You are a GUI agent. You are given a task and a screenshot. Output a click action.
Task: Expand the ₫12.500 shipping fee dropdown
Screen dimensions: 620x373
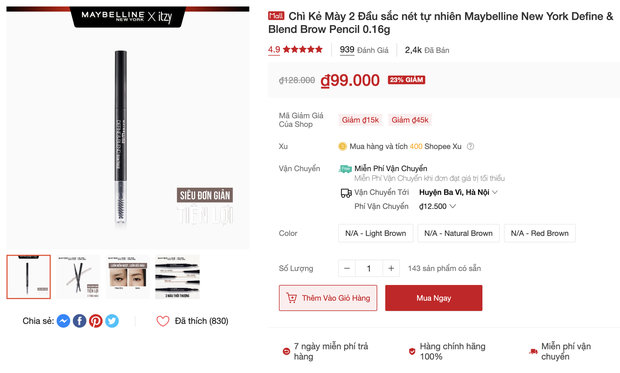(437, 206)
